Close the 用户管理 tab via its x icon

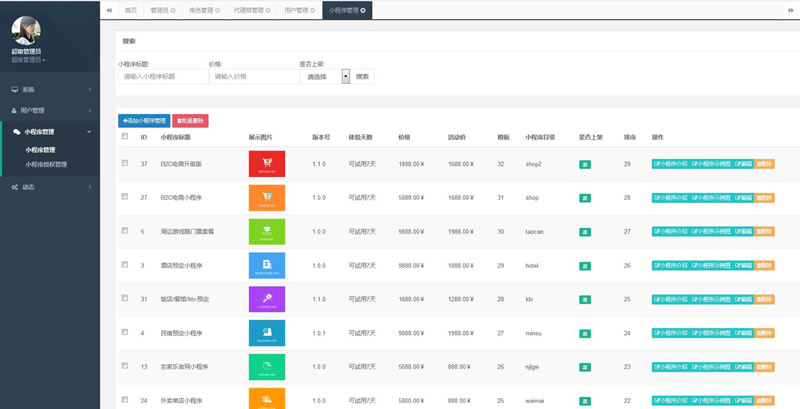(312, 10)
